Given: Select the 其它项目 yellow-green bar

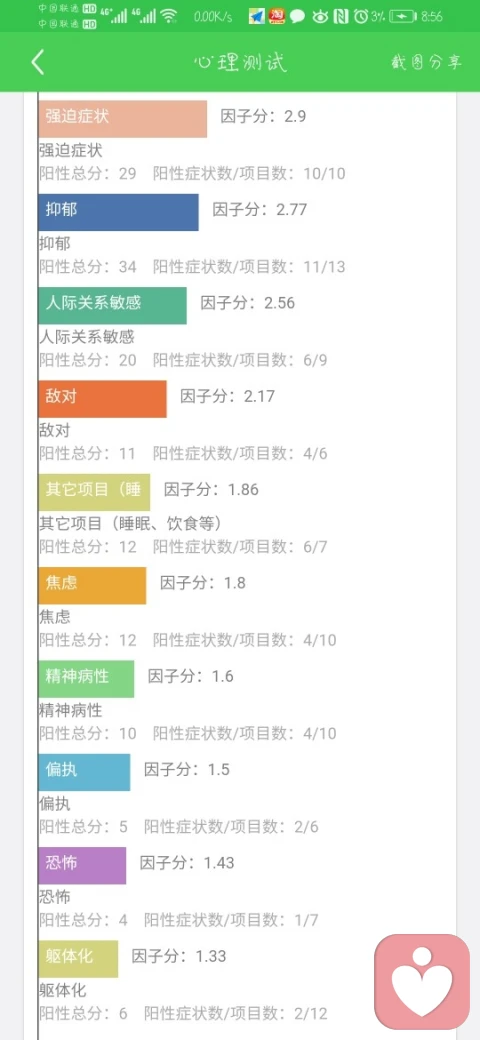Looking at the screenshot, I should (x=94, y=492).
